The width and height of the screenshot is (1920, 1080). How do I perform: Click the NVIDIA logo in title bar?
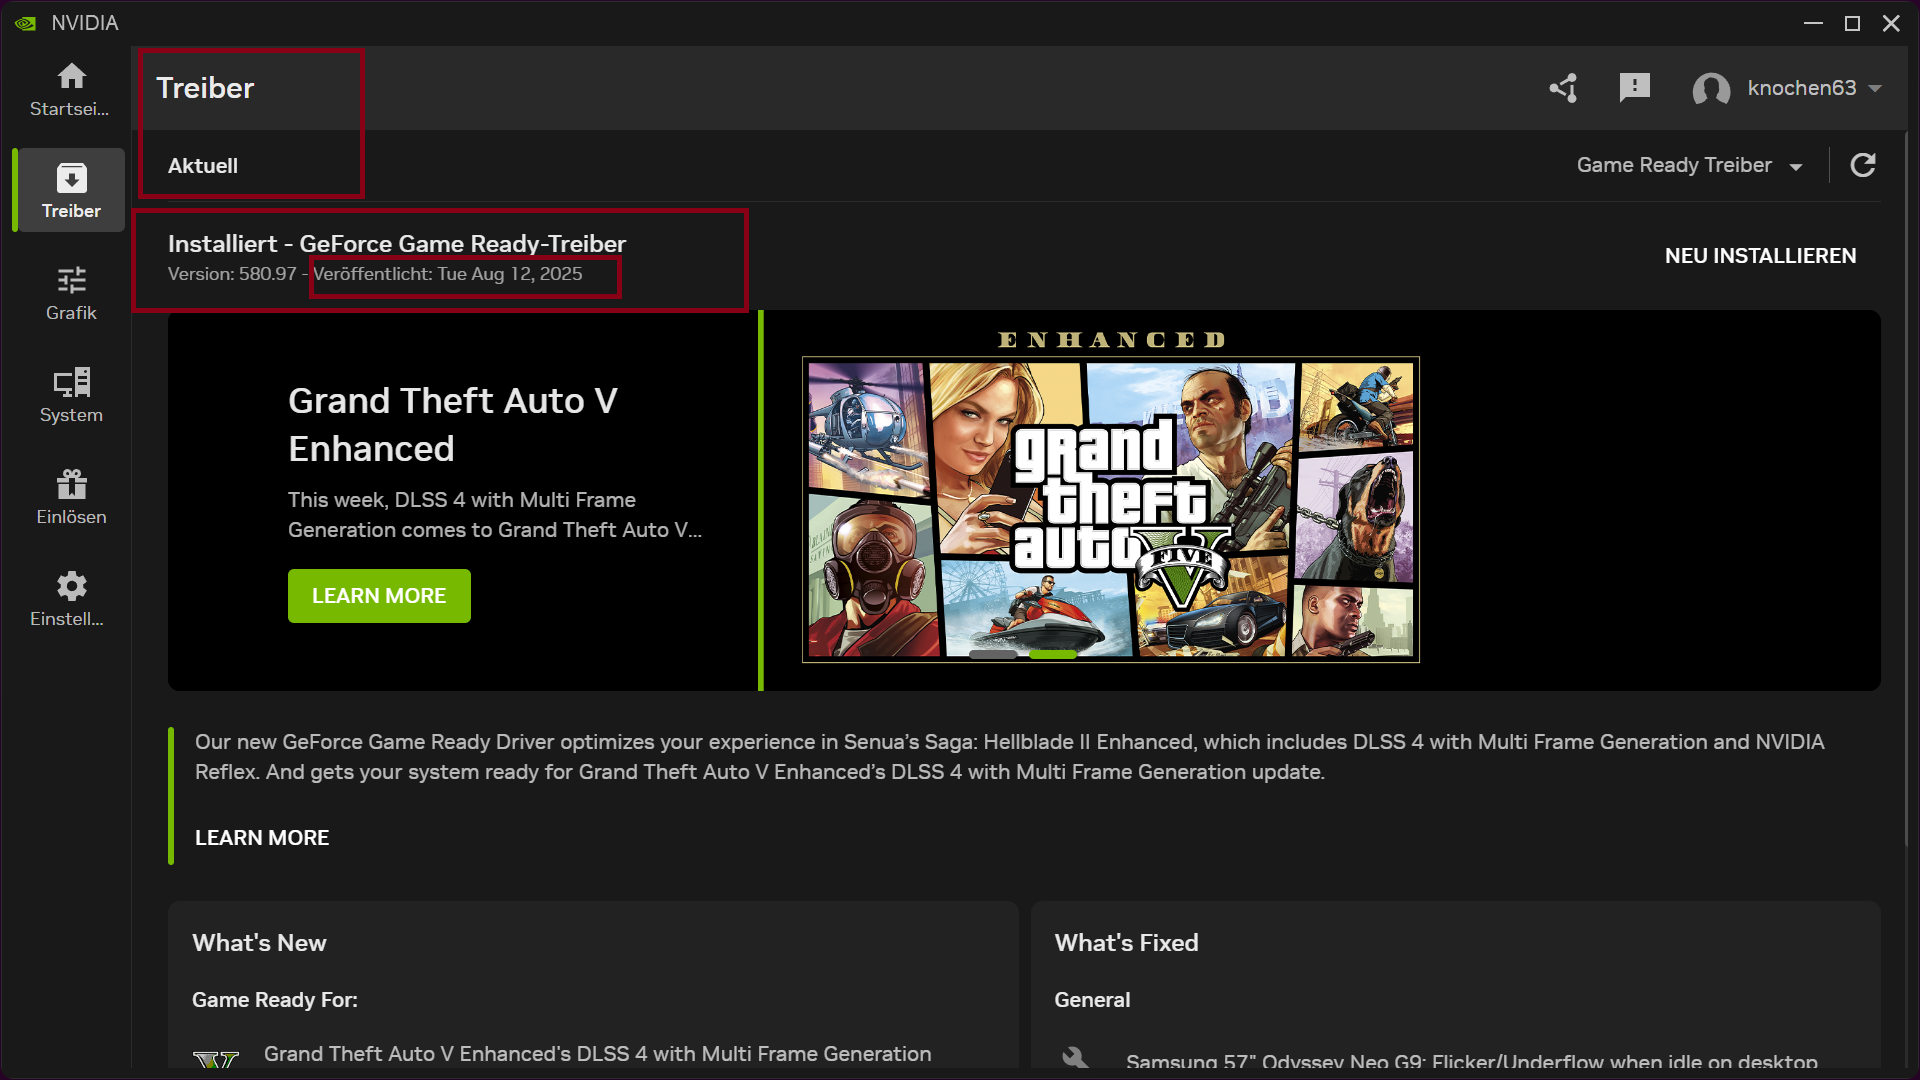click(x=25, y=23)
